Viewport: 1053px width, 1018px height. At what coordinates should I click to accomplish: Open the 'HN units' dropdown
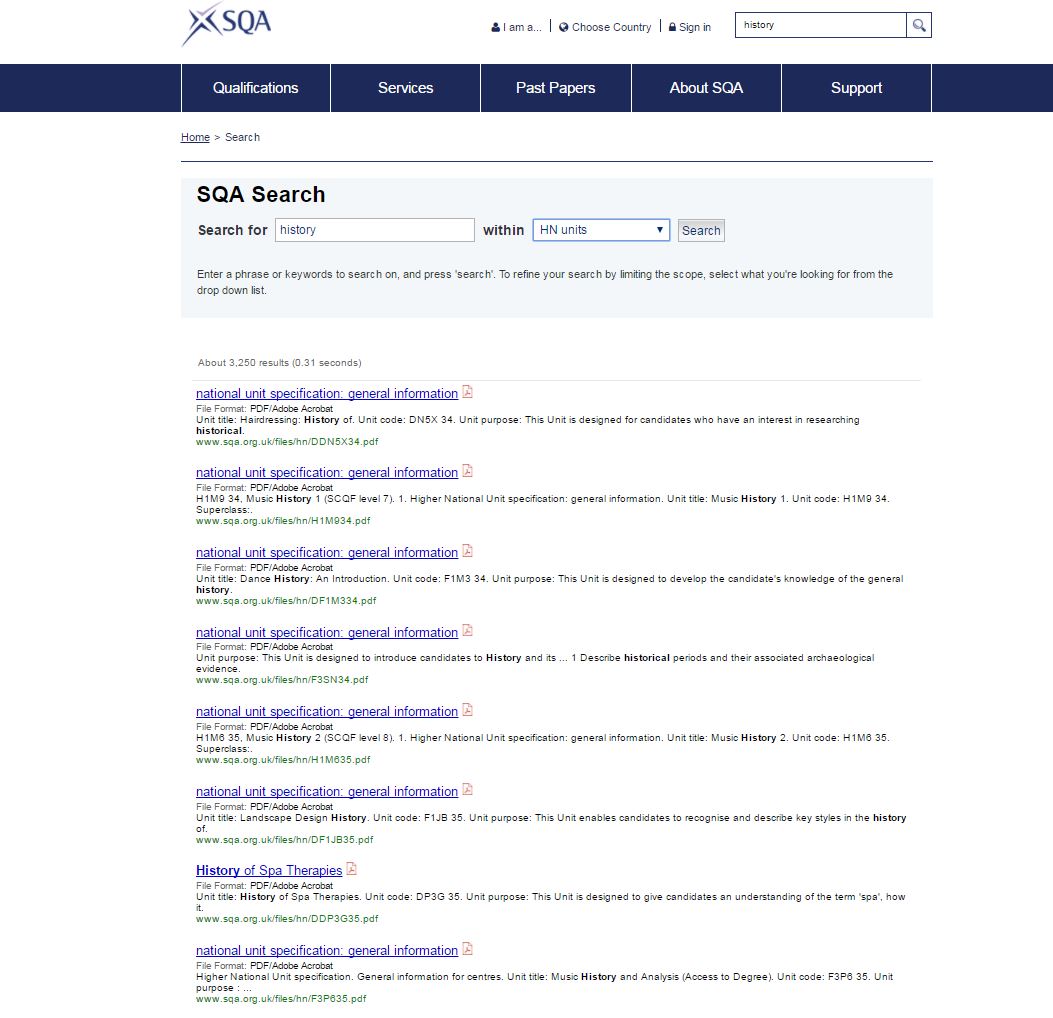tap(600, 229)
